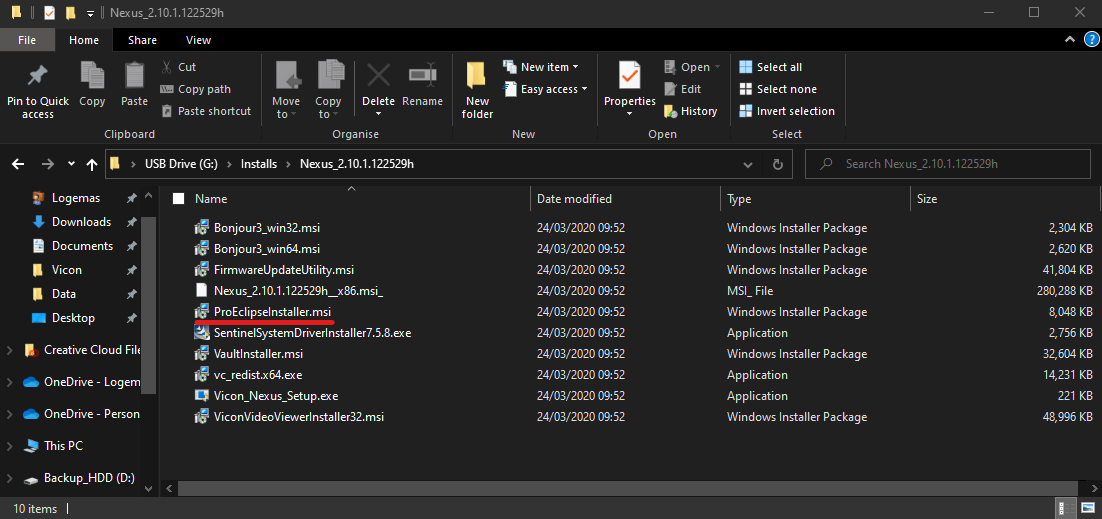Click Quick Access Toolbar properties icon
The height and width of the screenshot is (519, 1102).
[49, 13]
